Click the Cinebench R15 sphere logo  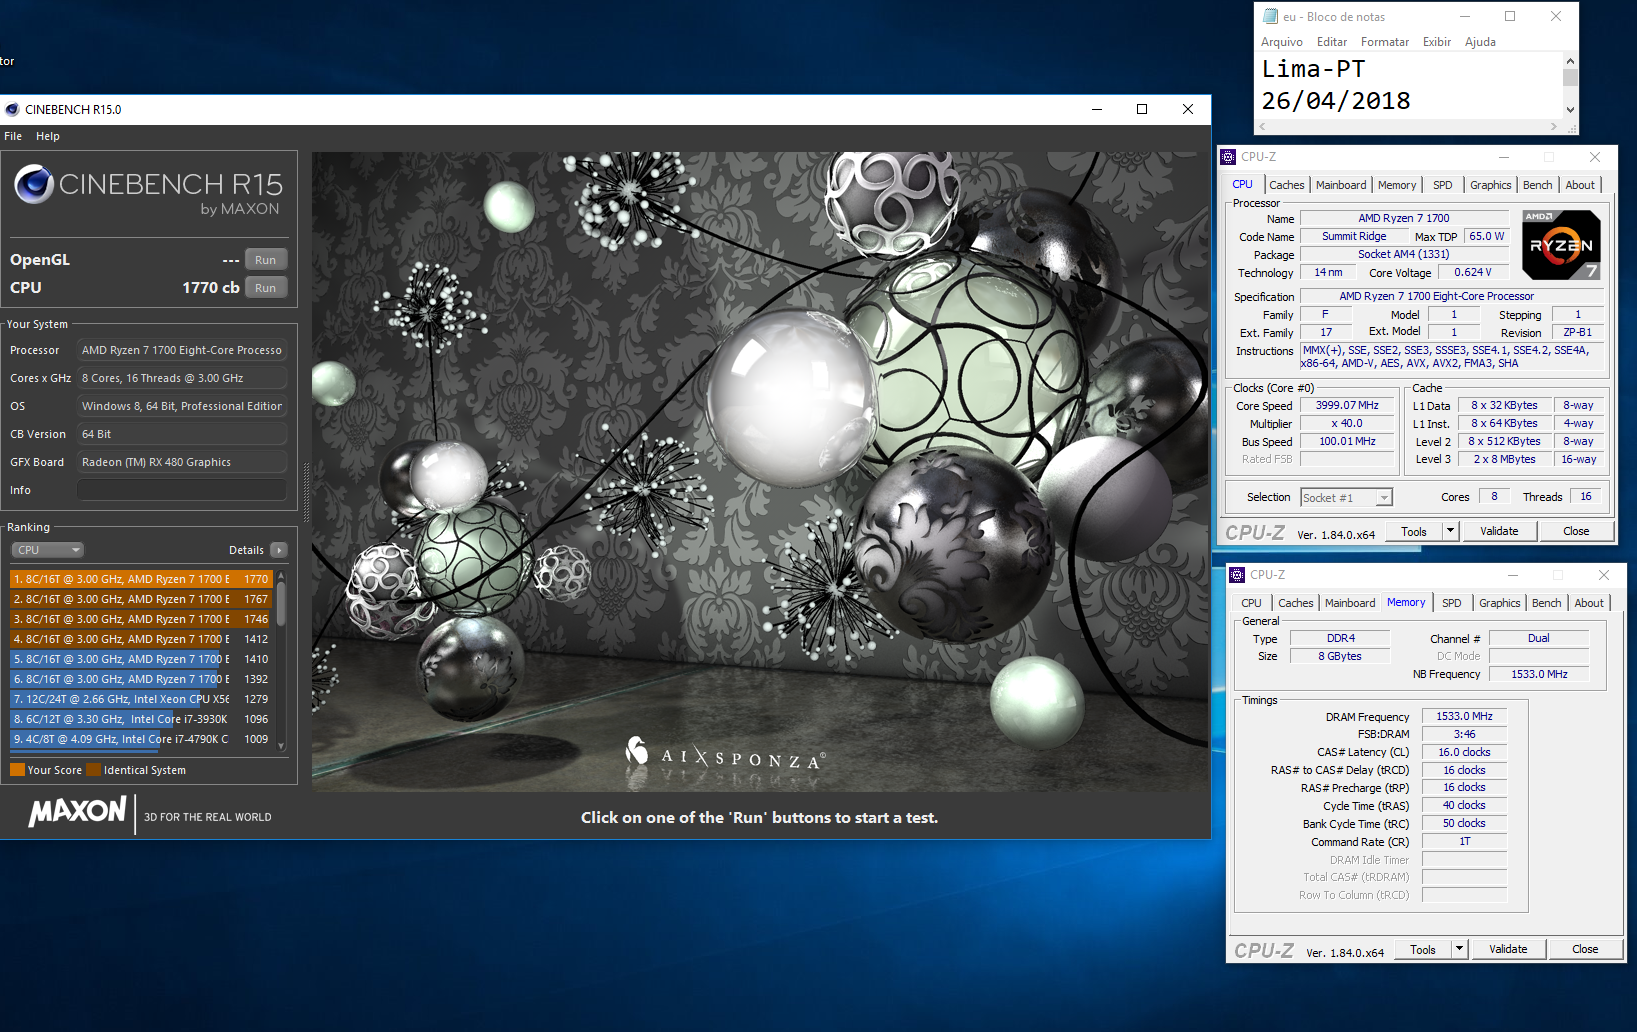click(x=34, y=184)
